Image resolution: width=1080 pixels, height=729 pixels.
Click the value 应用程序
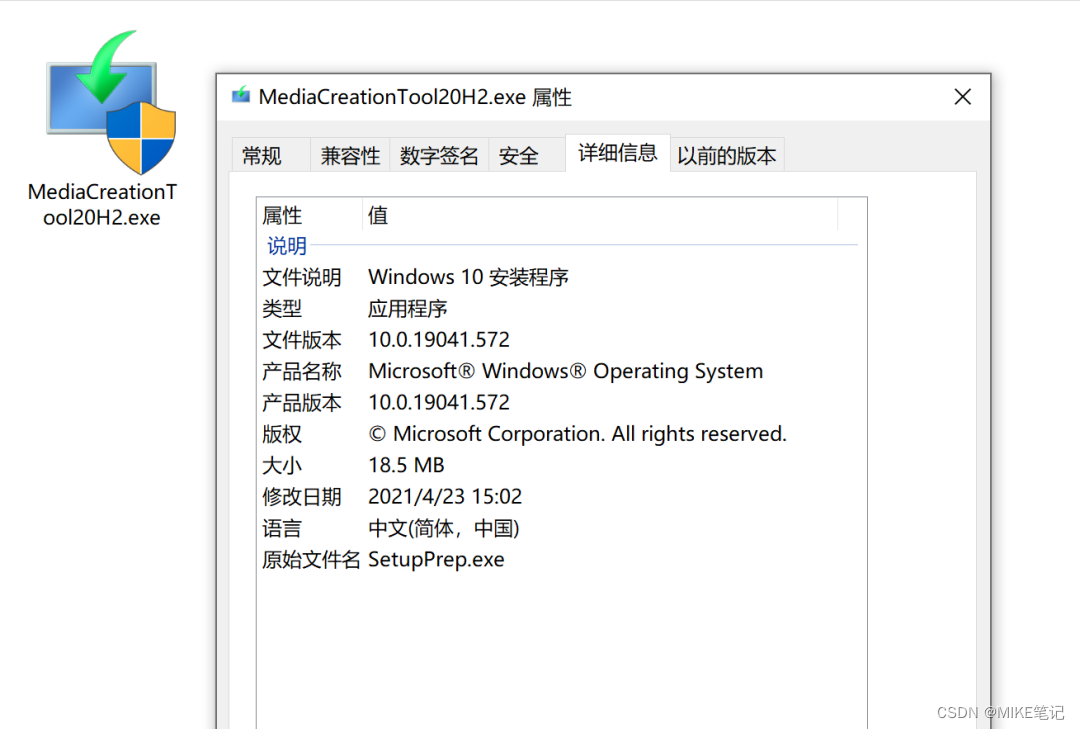click(408, 308)
